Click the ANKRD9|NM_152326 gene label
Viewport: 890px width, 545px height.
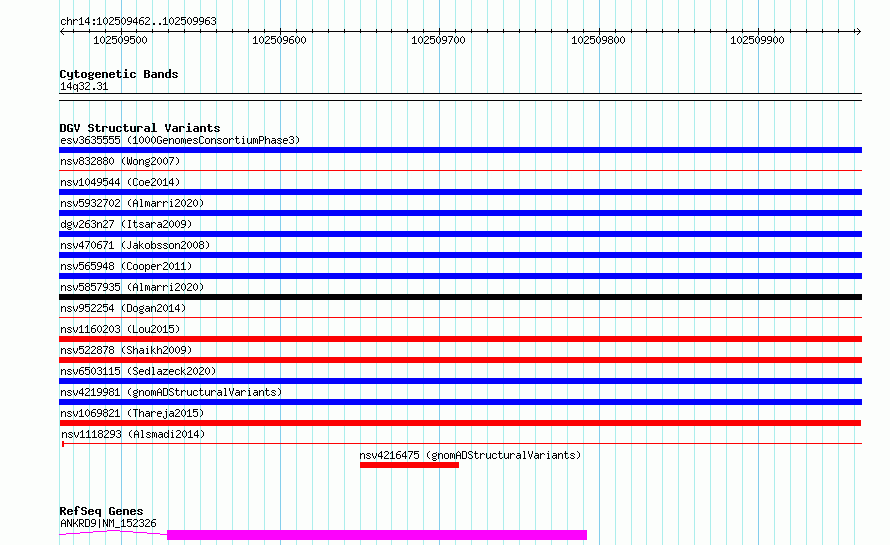[108, 523]
